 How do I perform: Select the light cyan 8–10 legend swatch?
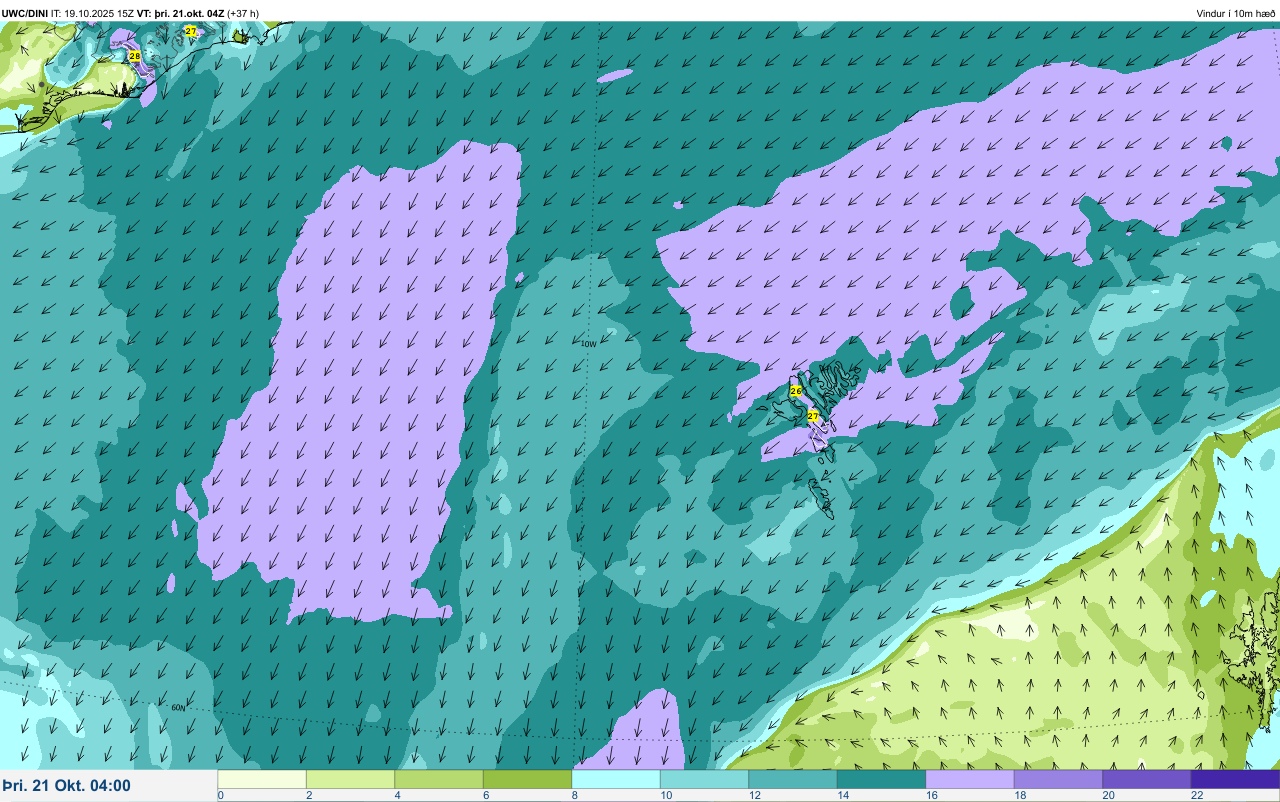tap(616, 779)
